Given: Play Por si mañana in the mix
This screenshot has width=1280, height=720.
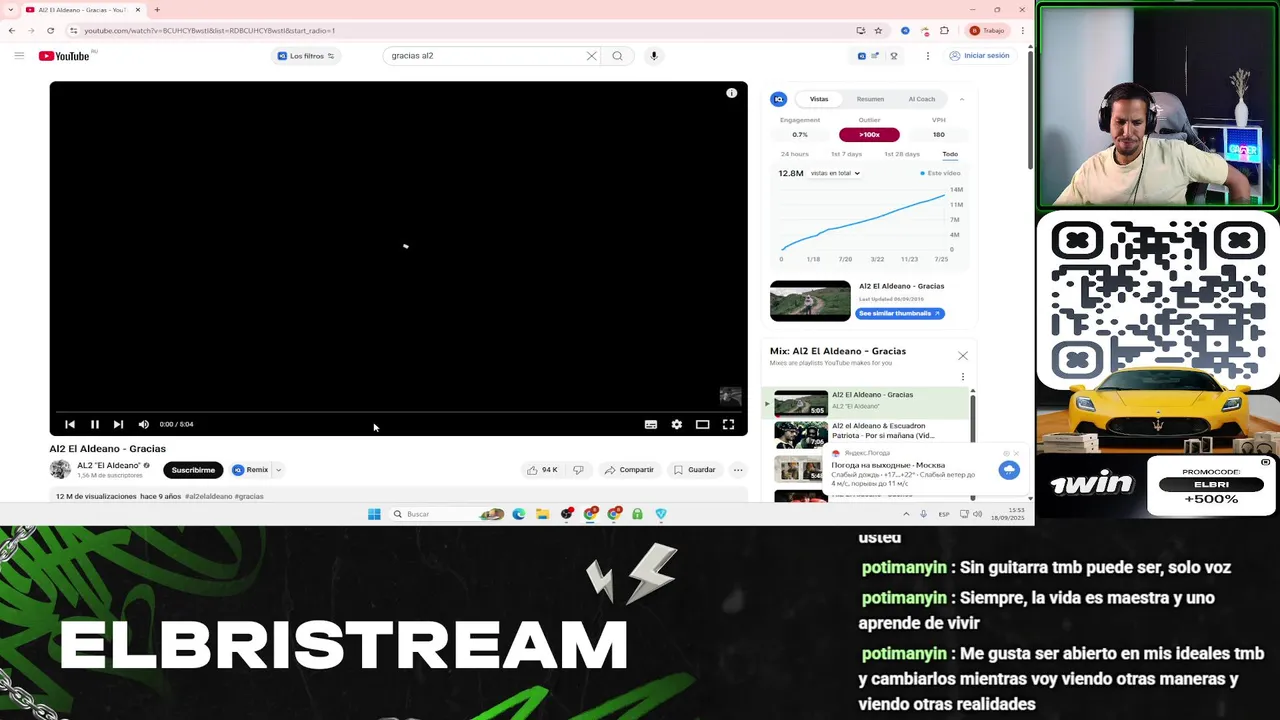Looking at the screenshot, I should pos(867,435).
